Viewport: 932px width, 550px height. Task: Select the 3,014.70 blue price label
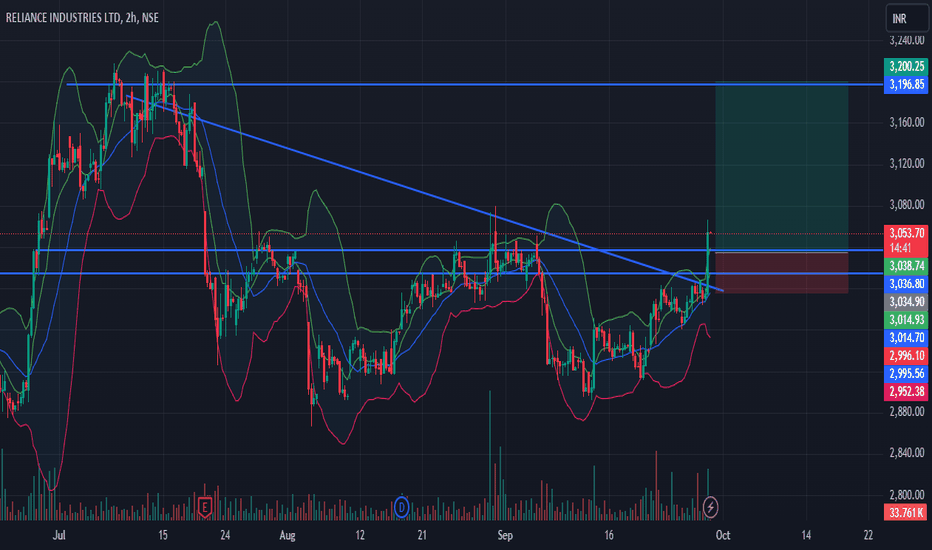pyautogui.click(x=906, y=338)
